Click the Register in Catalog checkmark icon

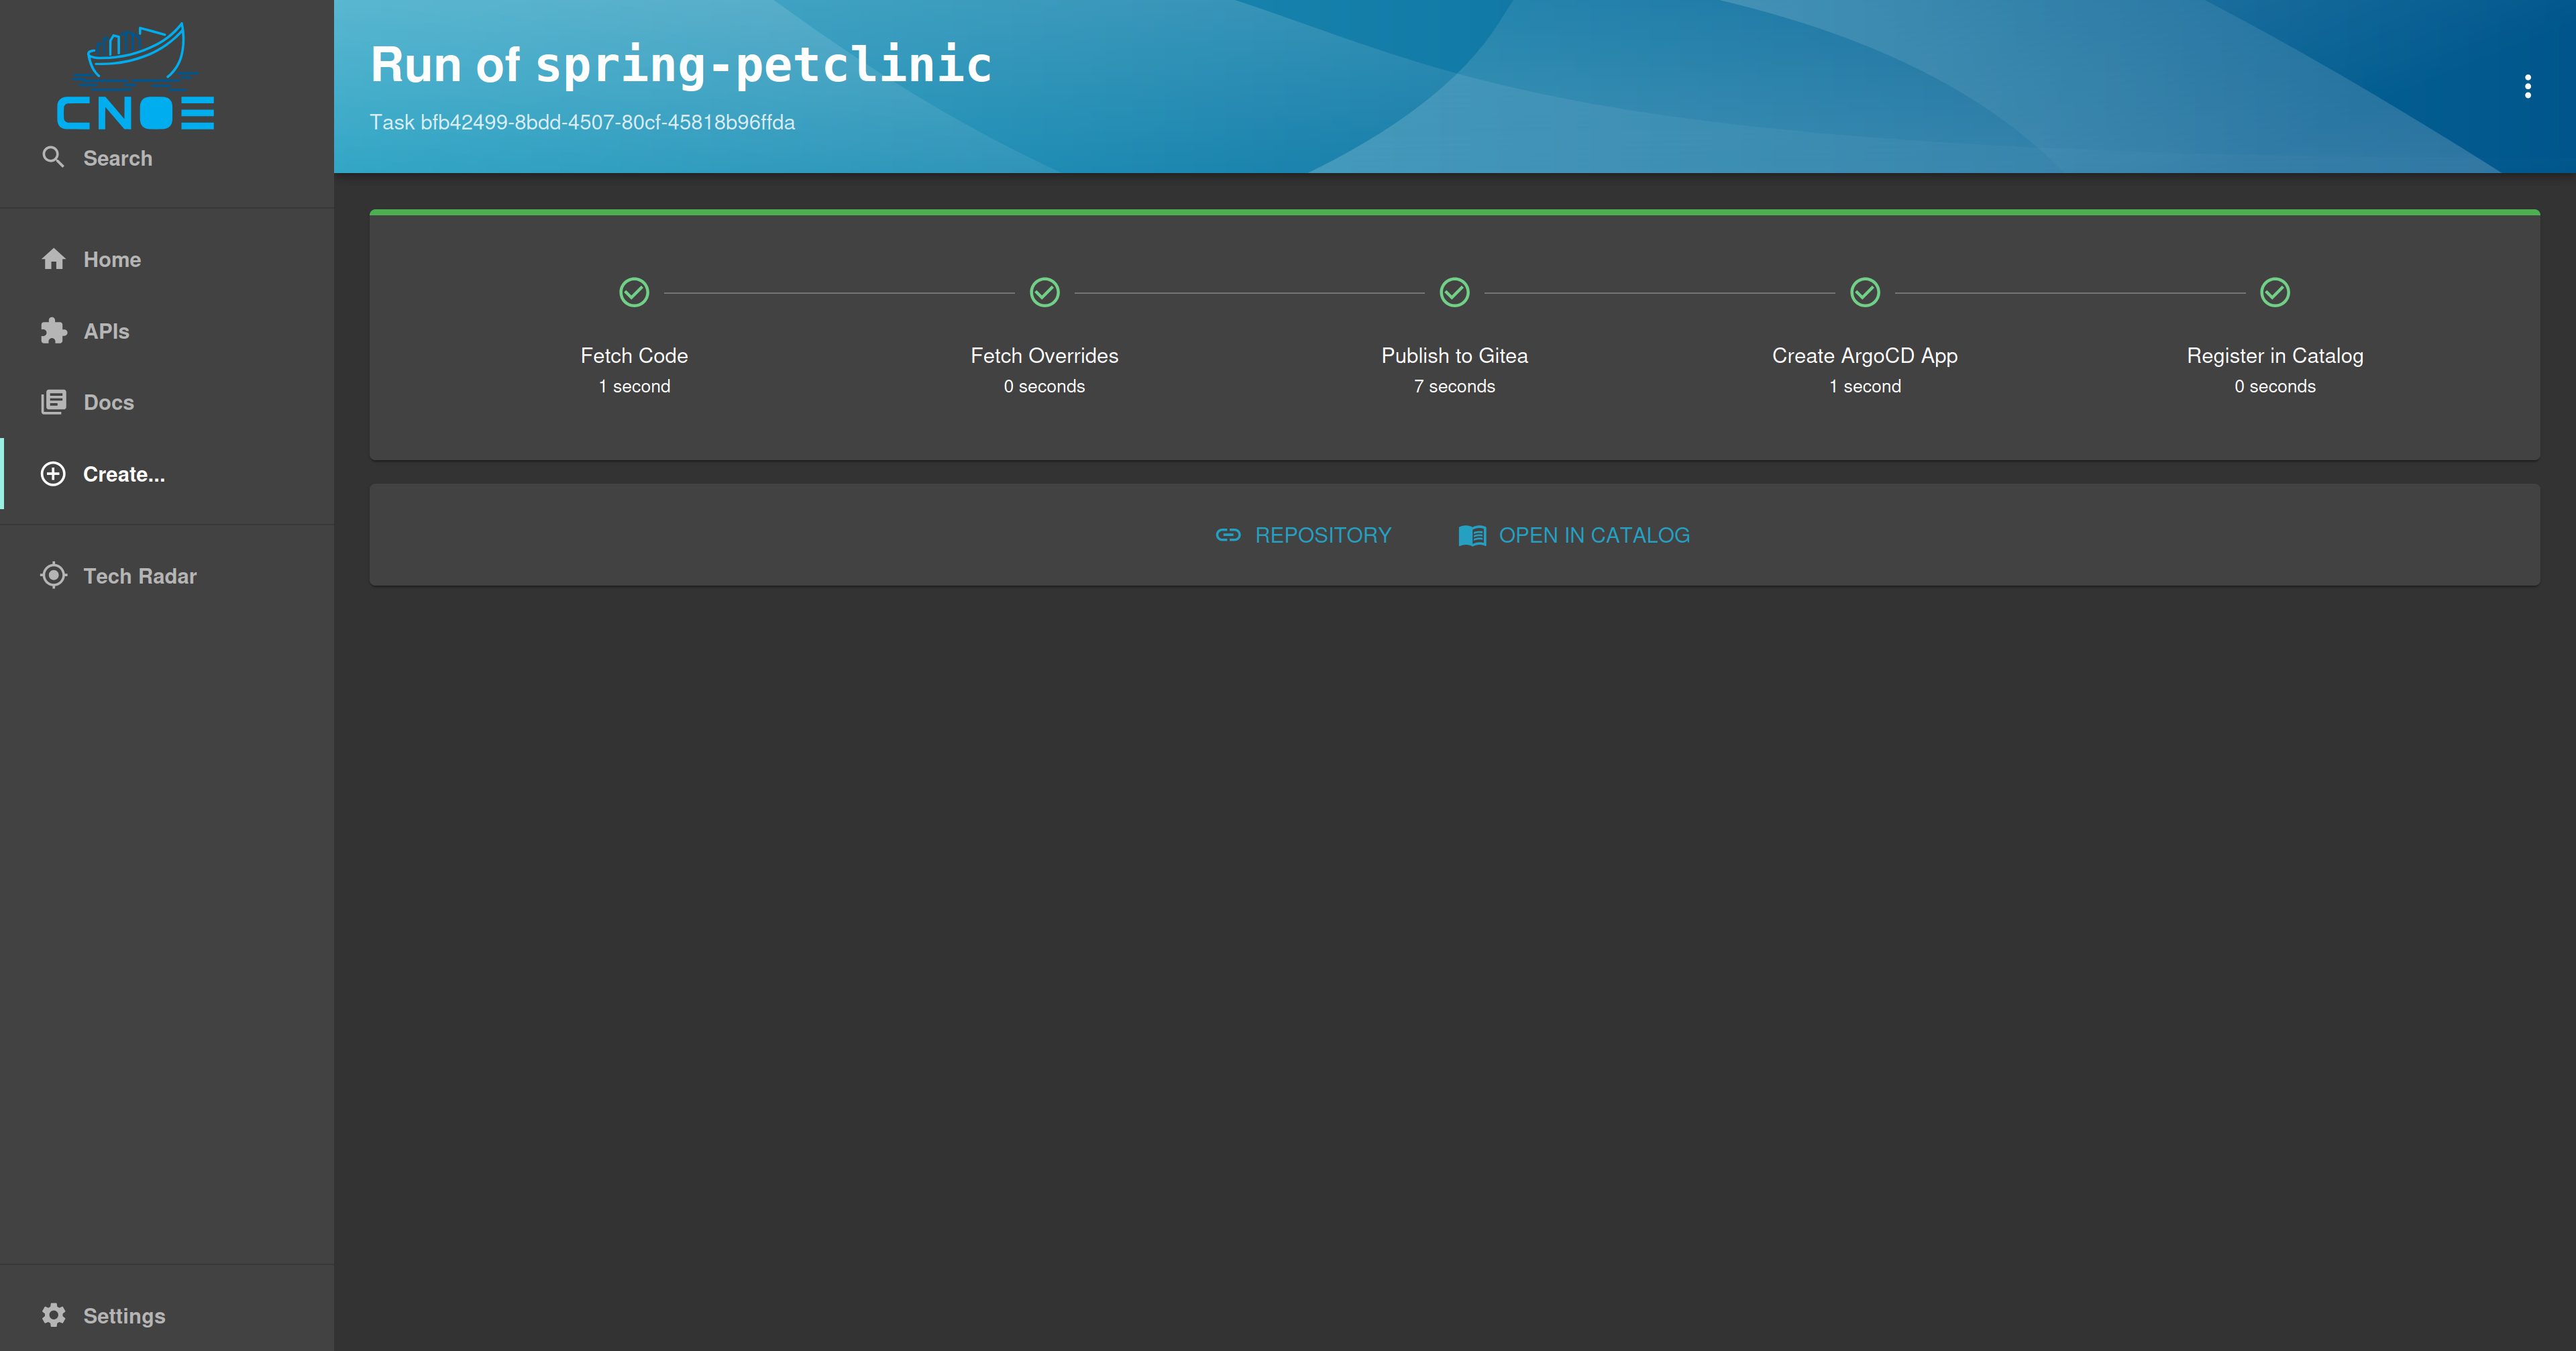click(2275, 292)
